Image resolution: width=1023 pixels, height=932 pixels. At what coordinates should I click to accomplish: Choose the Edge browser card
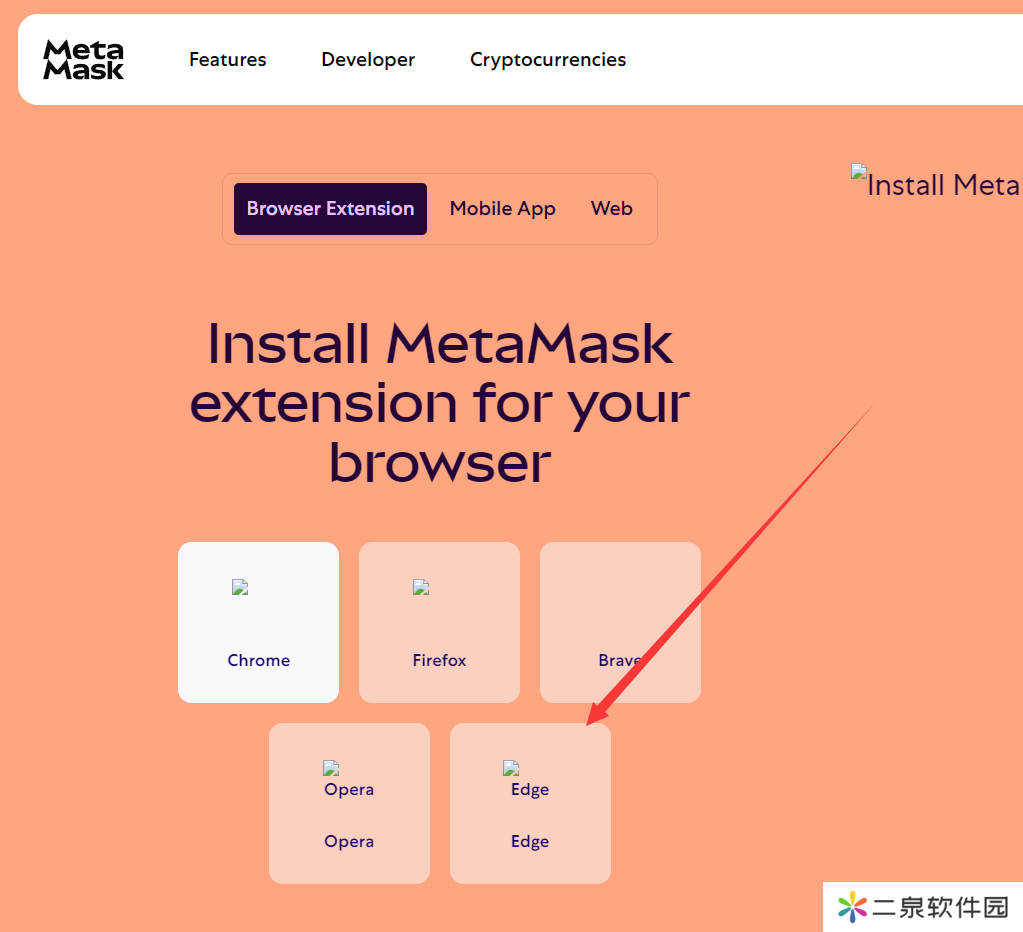tap(530, 803)
